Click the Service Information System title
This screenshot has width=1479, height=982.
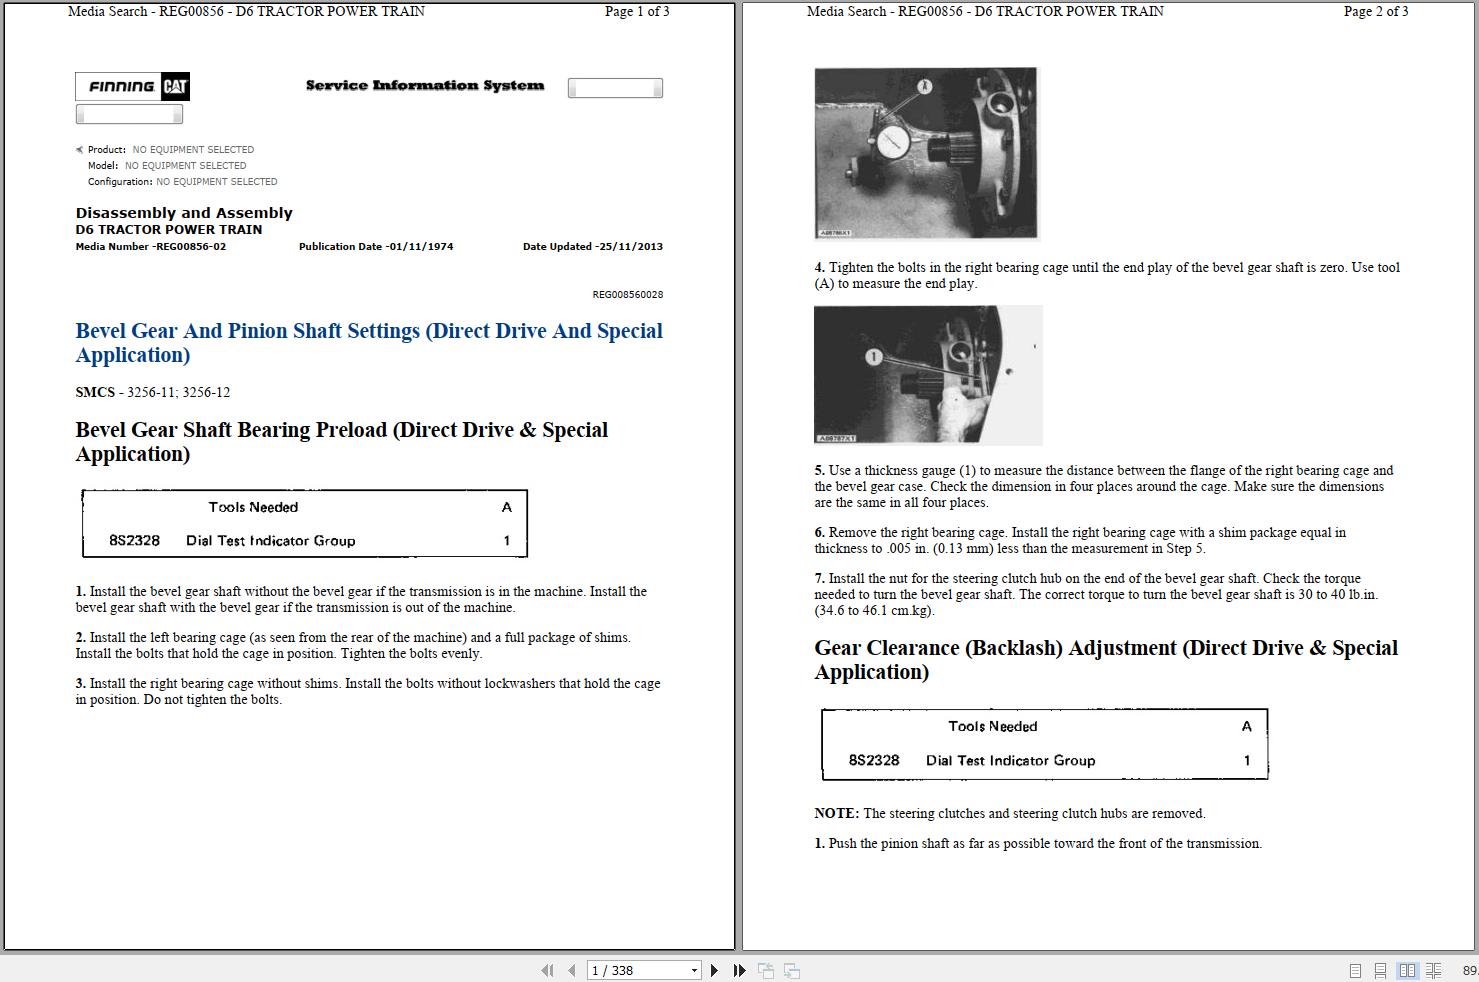click(x=425, y=86)
